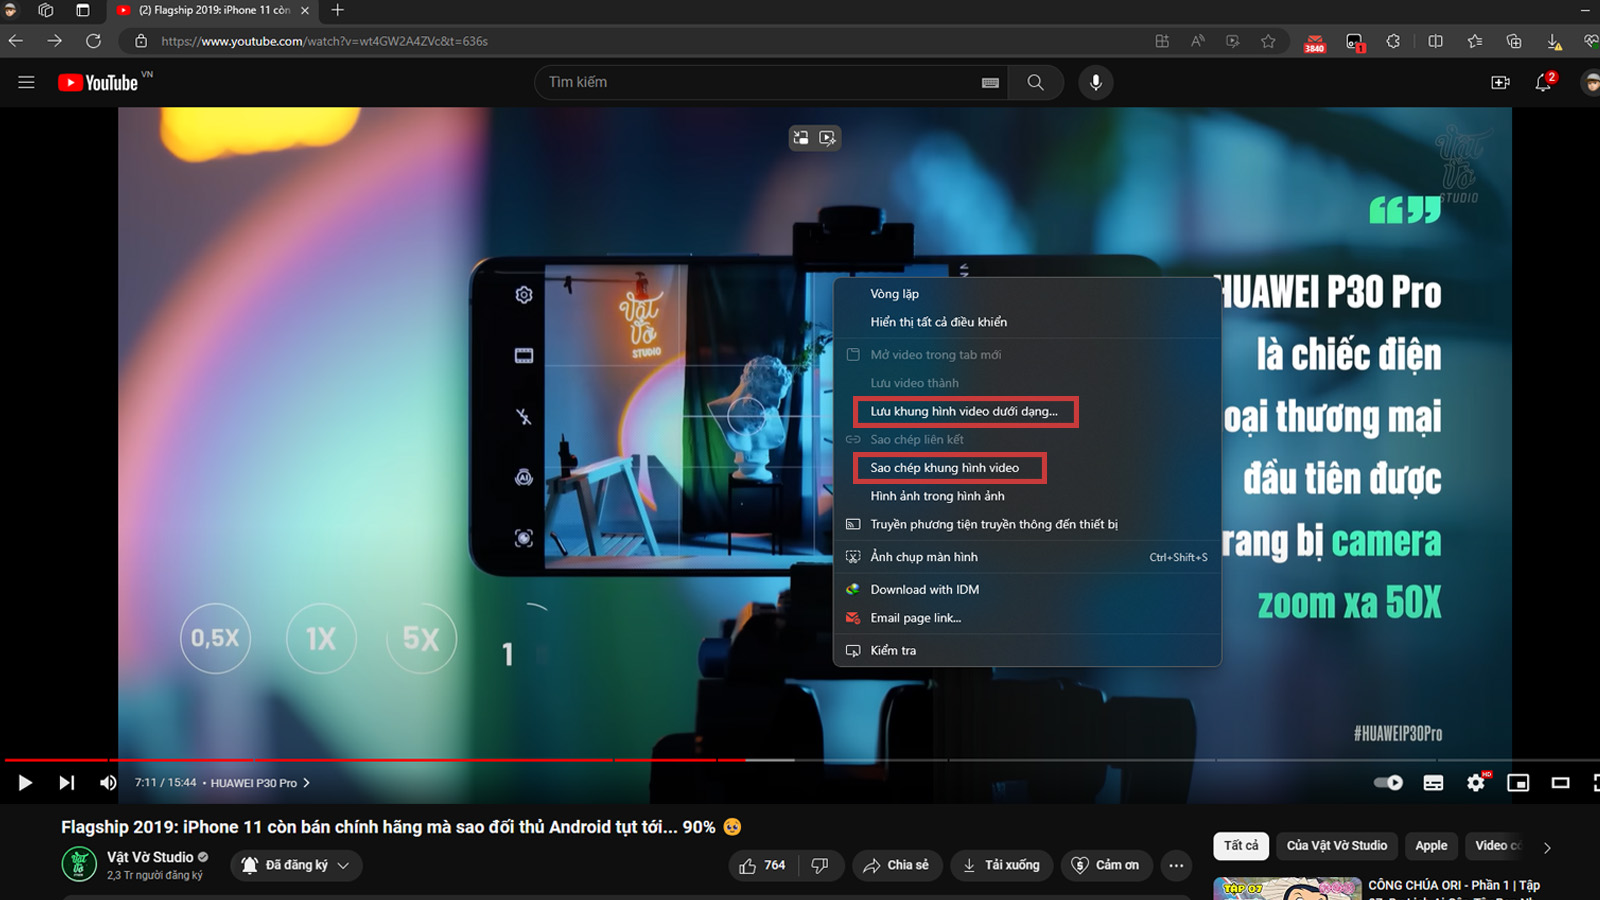Open the browser extensions puzzle icon
The image size is (1600, 900).
point(1393,41)
